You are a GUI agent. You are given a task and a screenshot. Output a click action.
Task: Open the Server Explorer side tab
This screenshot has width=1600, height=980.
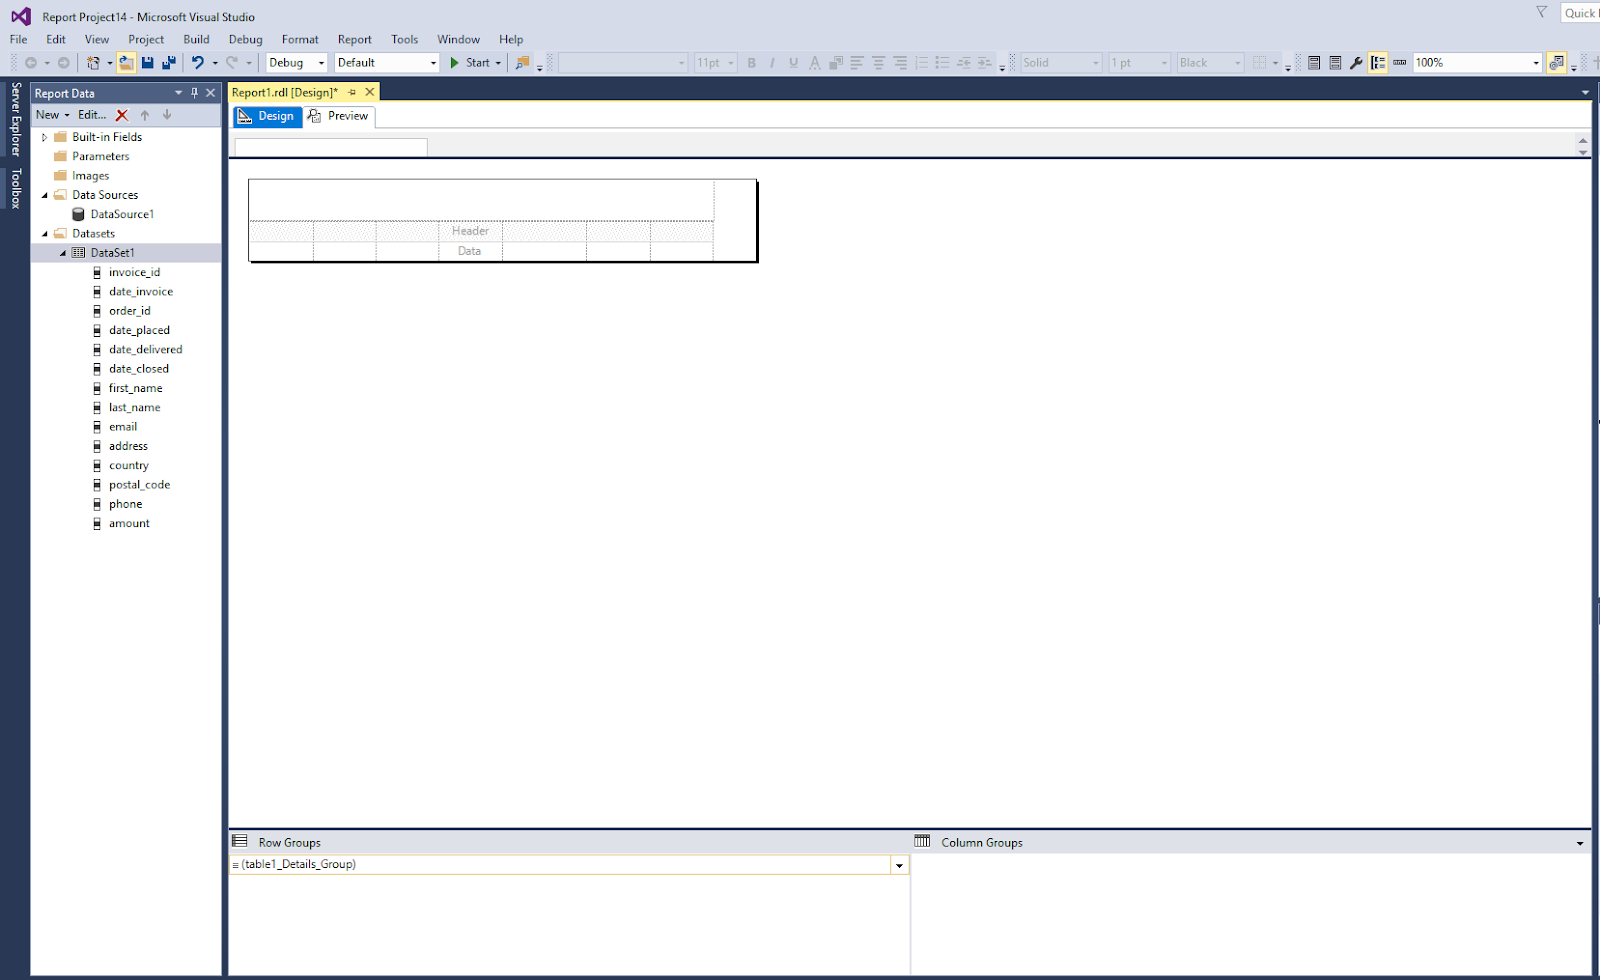coord(16,119)
